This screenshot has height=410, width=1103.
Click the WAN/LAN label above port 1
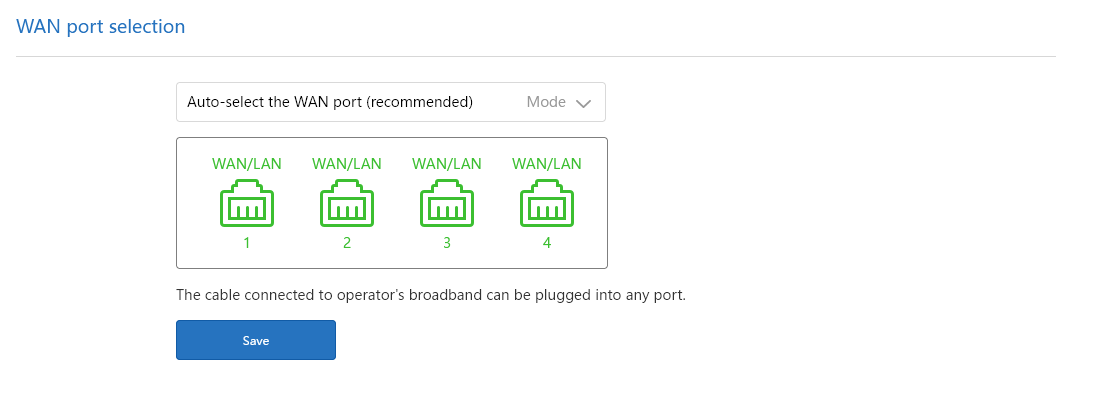coord(247,164)
